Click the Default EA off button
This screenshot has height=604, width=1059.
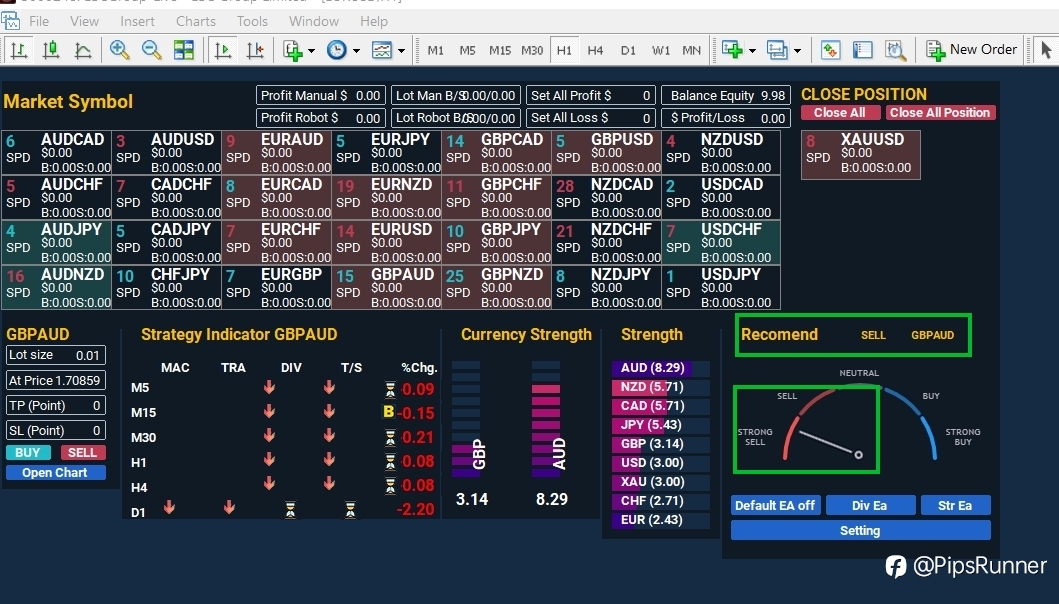[x=775, y=505]
